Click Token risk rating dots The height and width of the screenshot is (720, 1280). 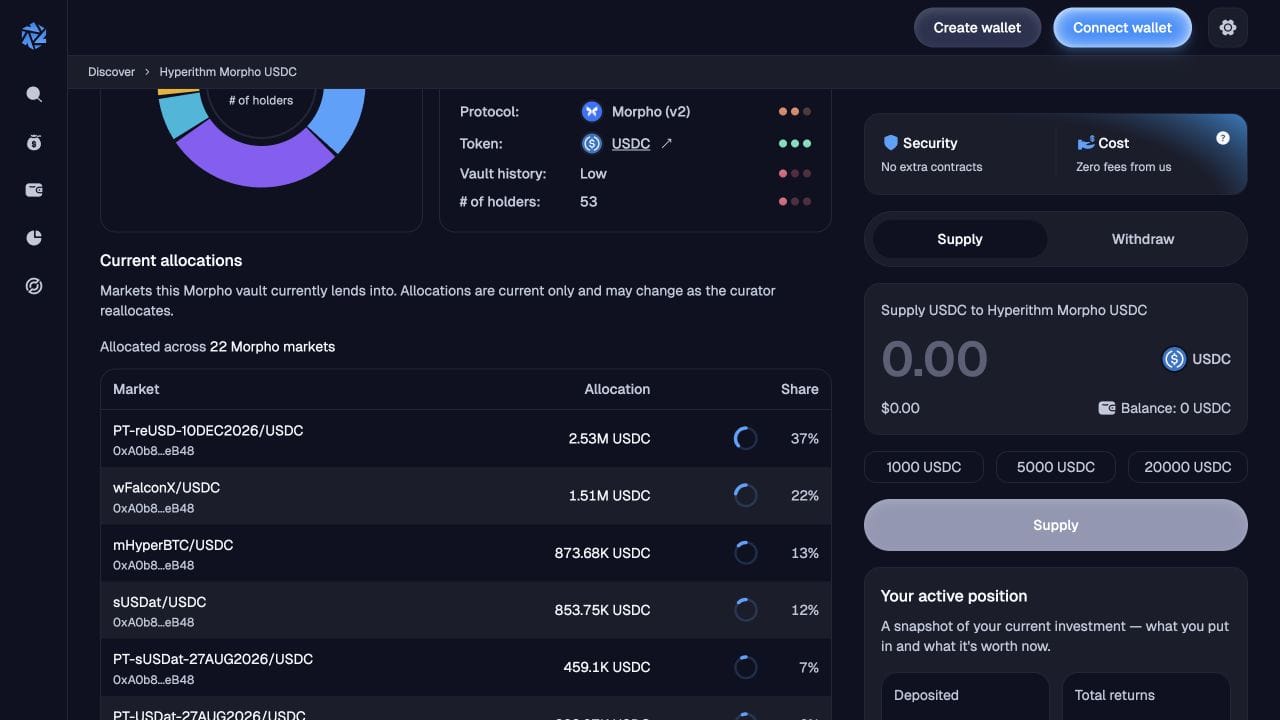pyautogui.click(x=795, y=144)
